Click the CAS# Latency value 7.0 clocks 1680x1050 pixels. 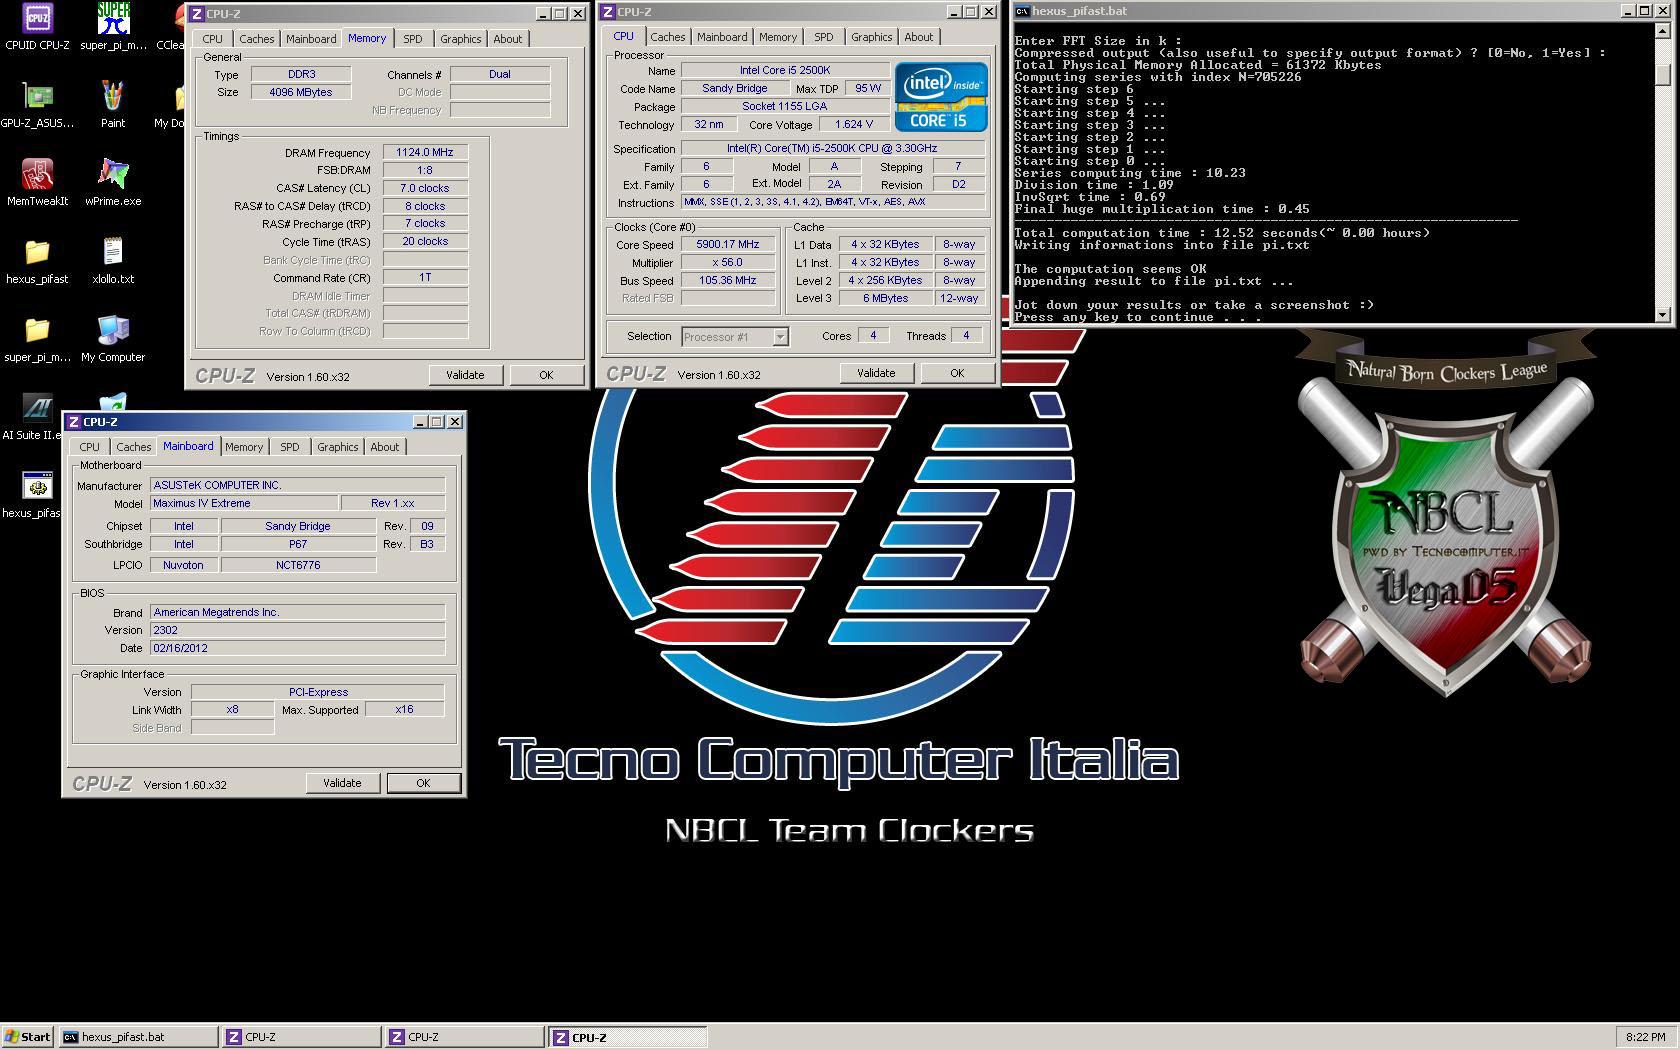[x=425, y=188]
